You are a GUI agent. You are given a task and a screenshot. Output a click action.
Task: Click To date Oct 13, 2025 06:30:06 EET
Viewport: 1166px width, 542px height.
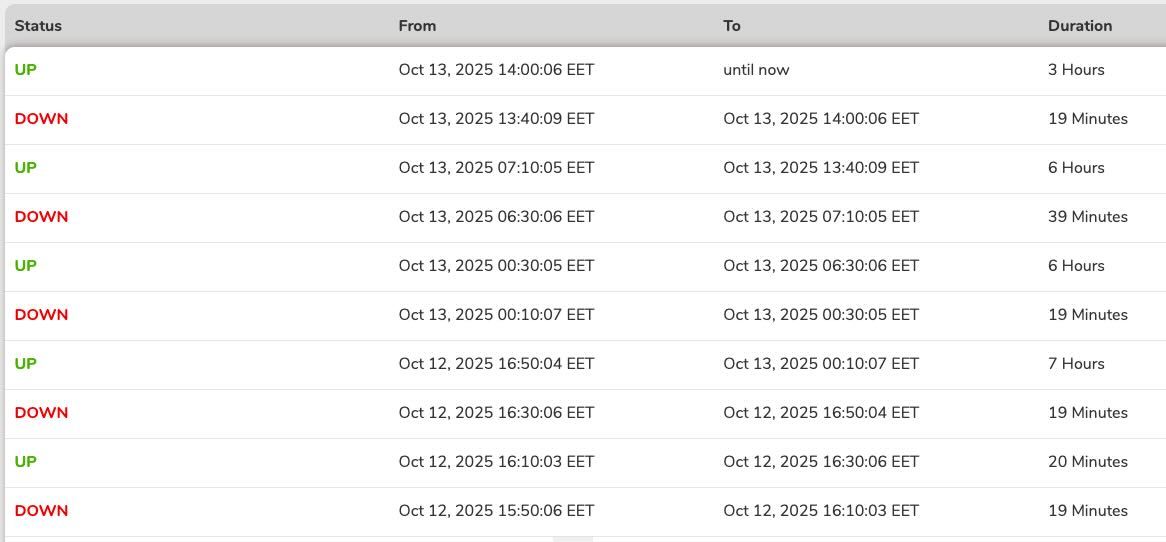point(821,266)
